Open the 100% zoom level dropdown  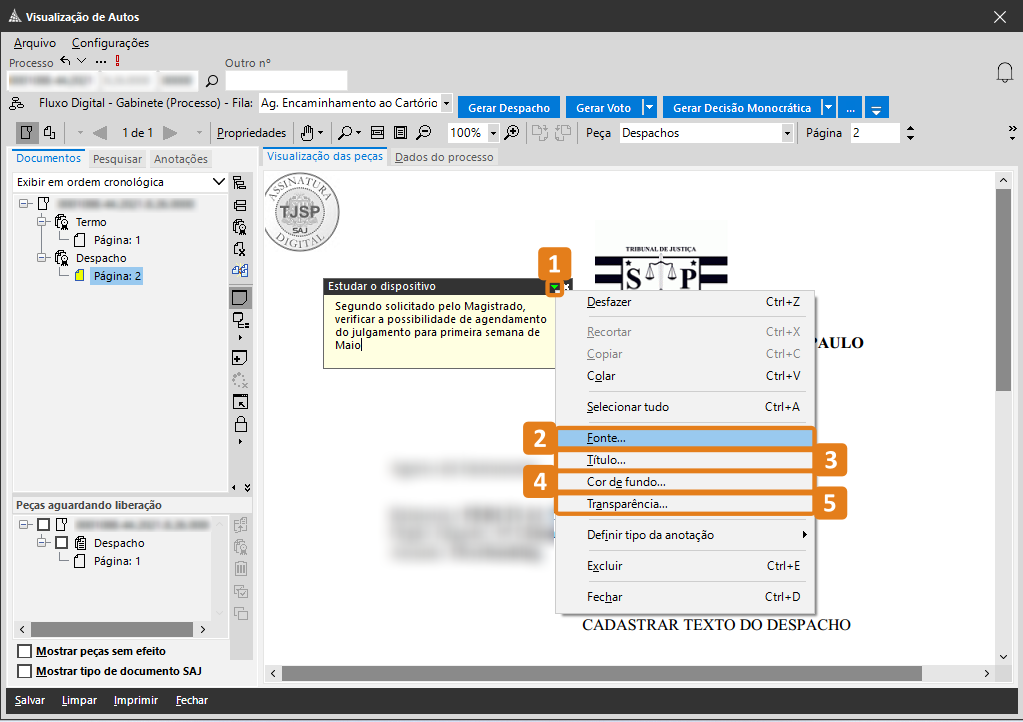coord(493,133)
